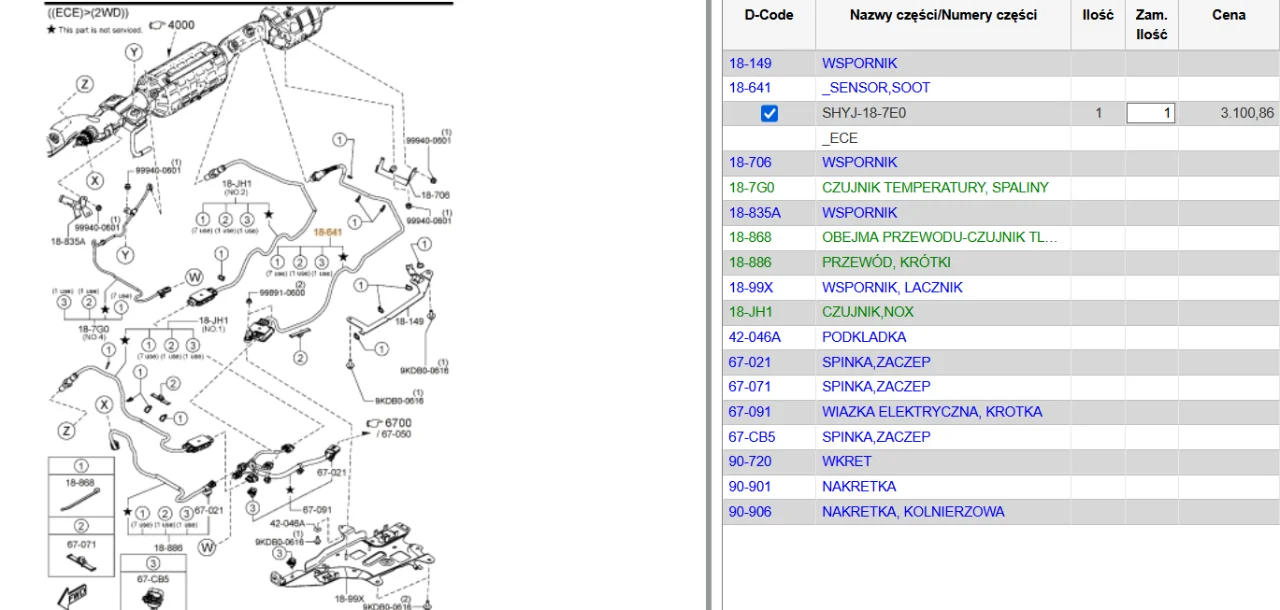Select WIAZKA ELEKTRYCZNA, KROTKA entry

[932, 411]
